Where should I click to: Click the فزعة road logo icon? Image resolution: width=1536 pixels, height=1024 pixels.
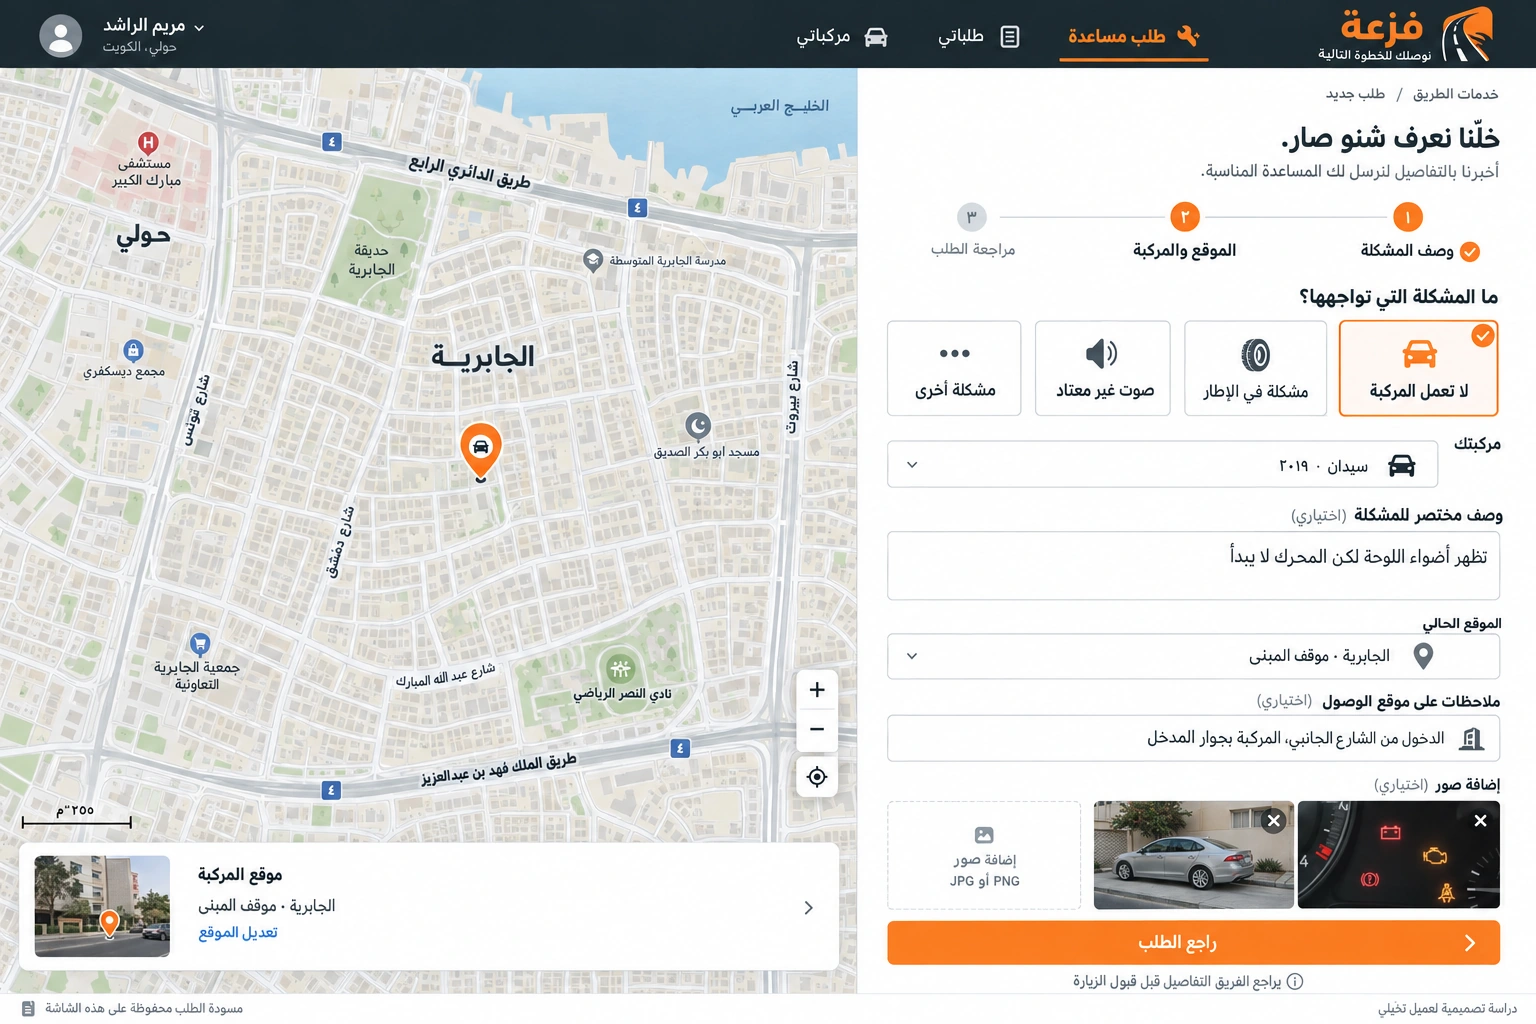coord(1467,34)
